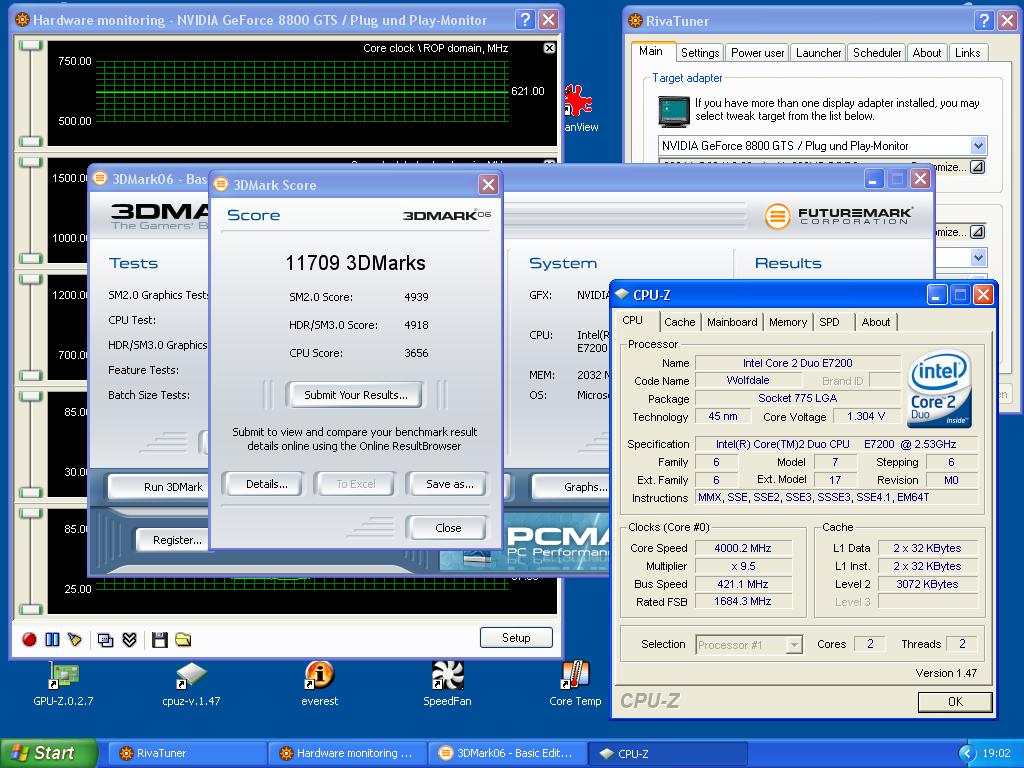Click the help button on the RivaTuner title bar

(x=984, y=21)
